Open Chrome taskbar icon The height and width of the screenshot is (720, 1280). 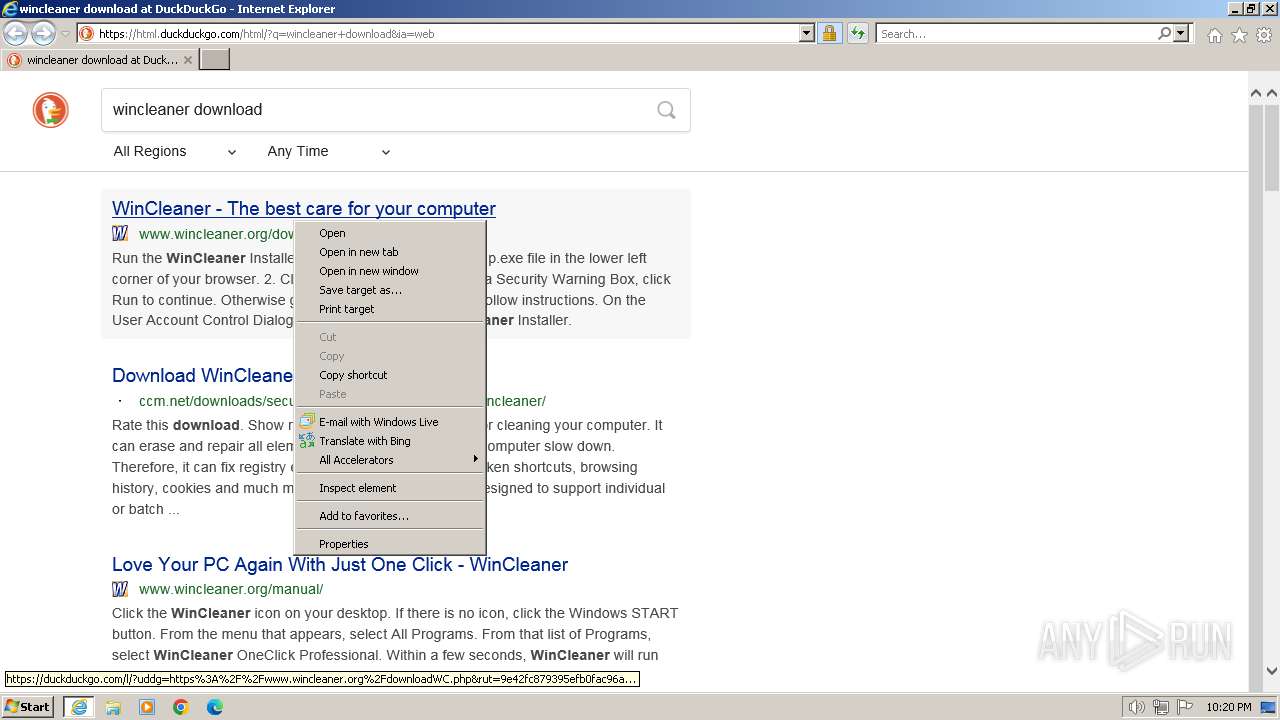point(181,707)
